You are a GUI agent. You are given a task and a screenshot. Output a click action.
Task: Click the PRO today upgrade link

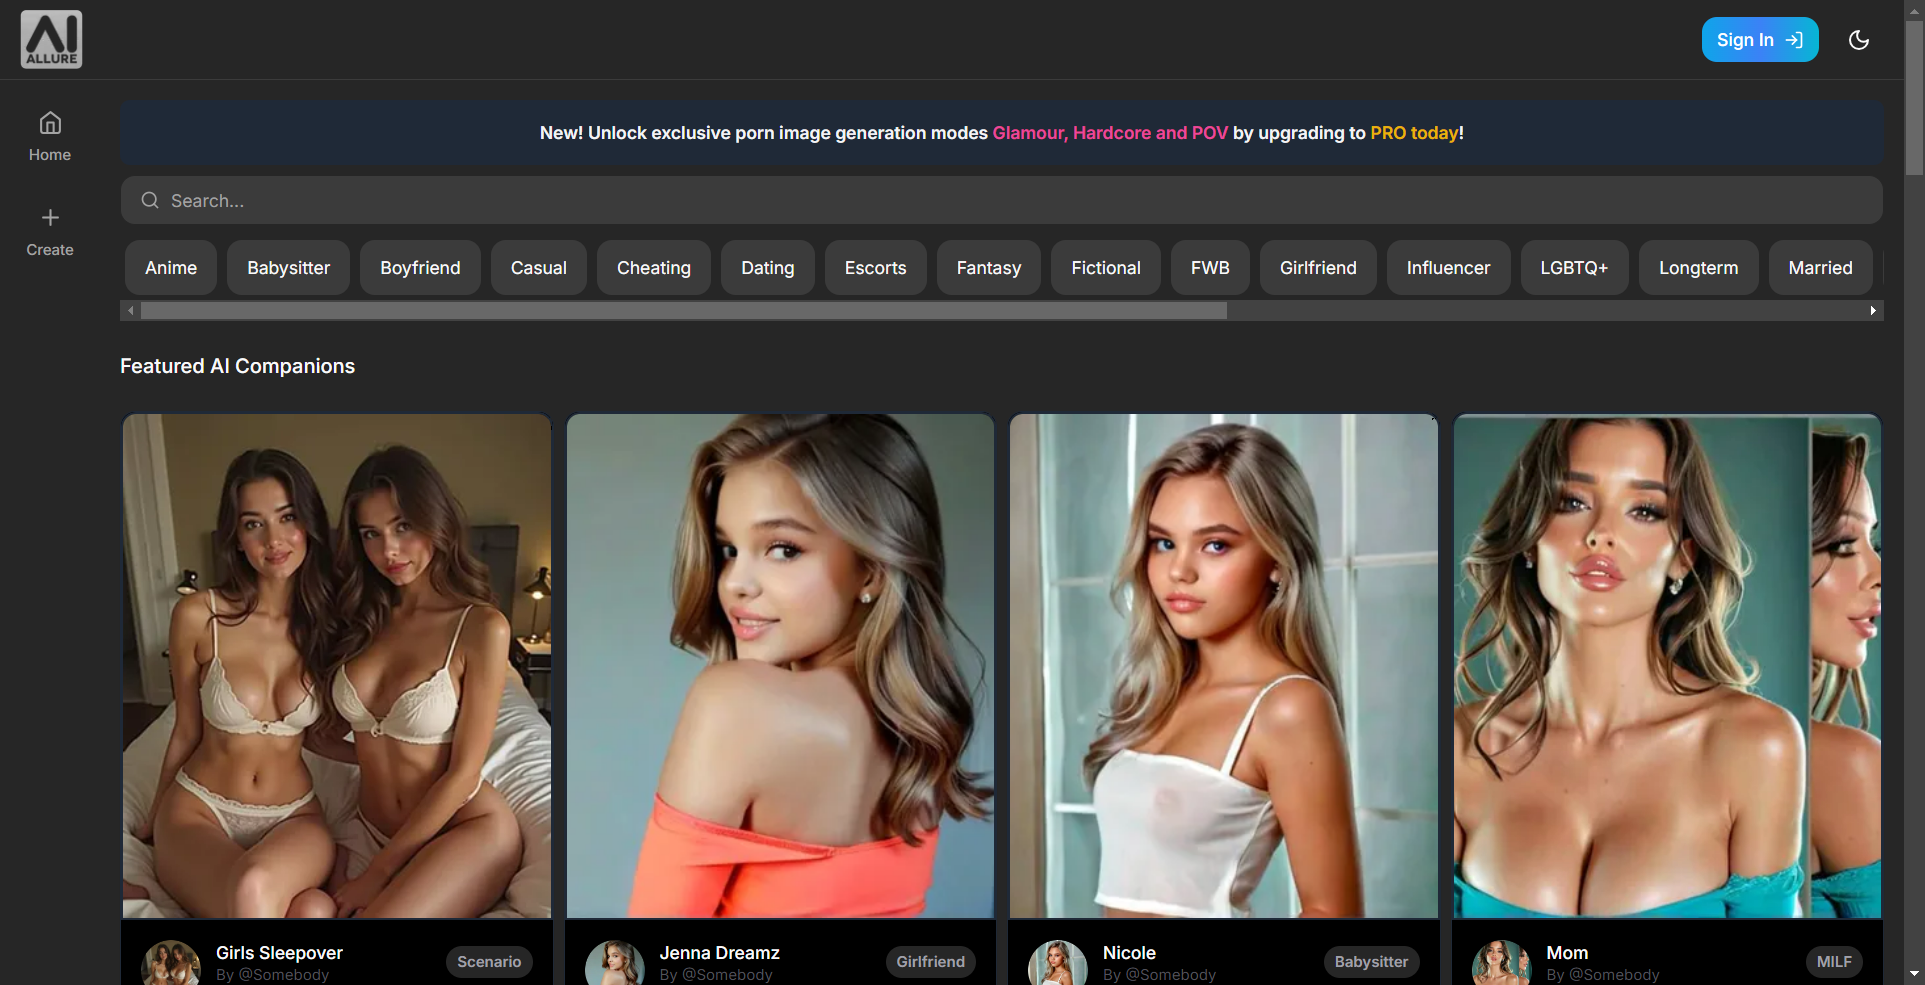click(1414, 133)
